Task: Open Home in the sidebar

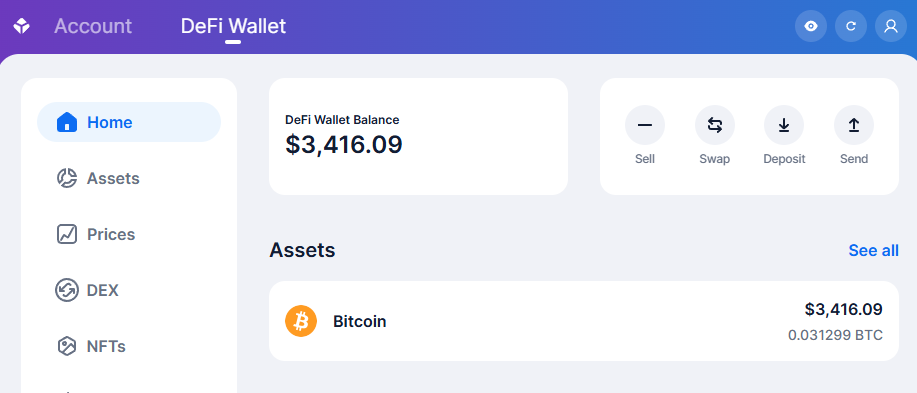Action: point(129,122)
